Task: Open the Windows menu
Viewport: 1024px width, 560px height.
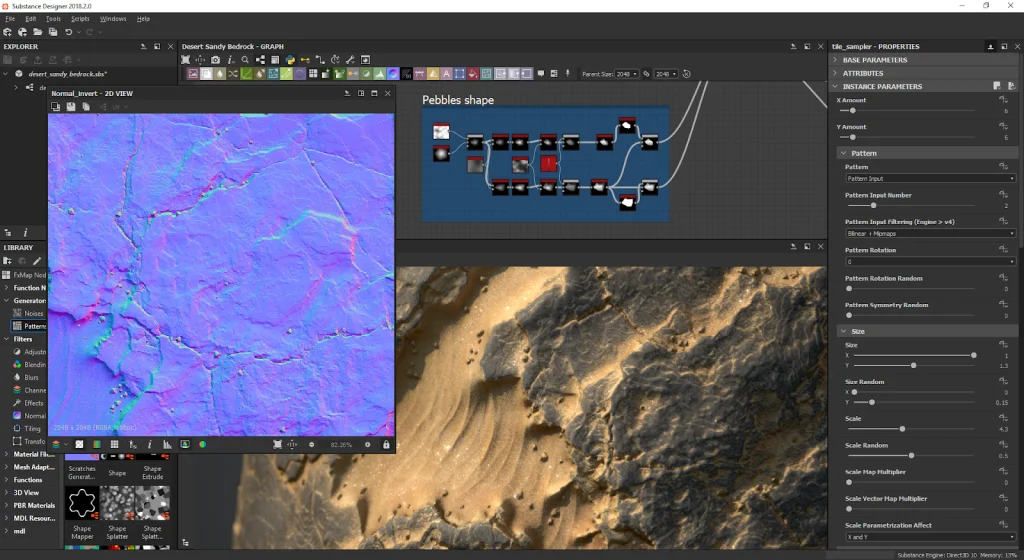Action: pos(113,19)
